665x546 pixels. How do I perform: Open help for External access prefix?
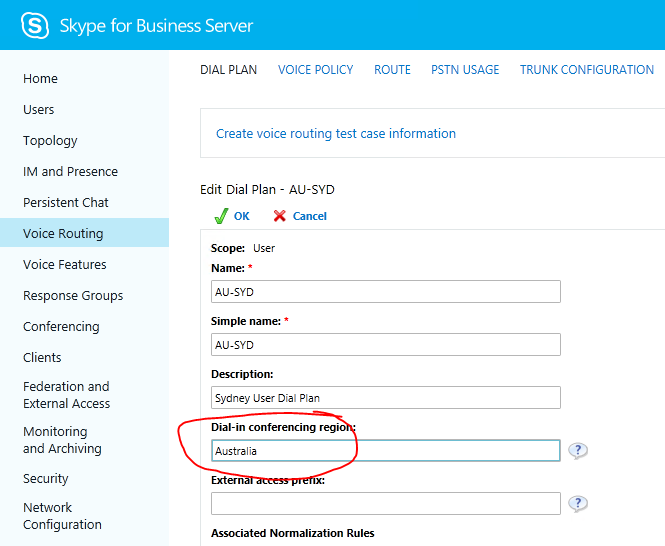tap(578, 504)
